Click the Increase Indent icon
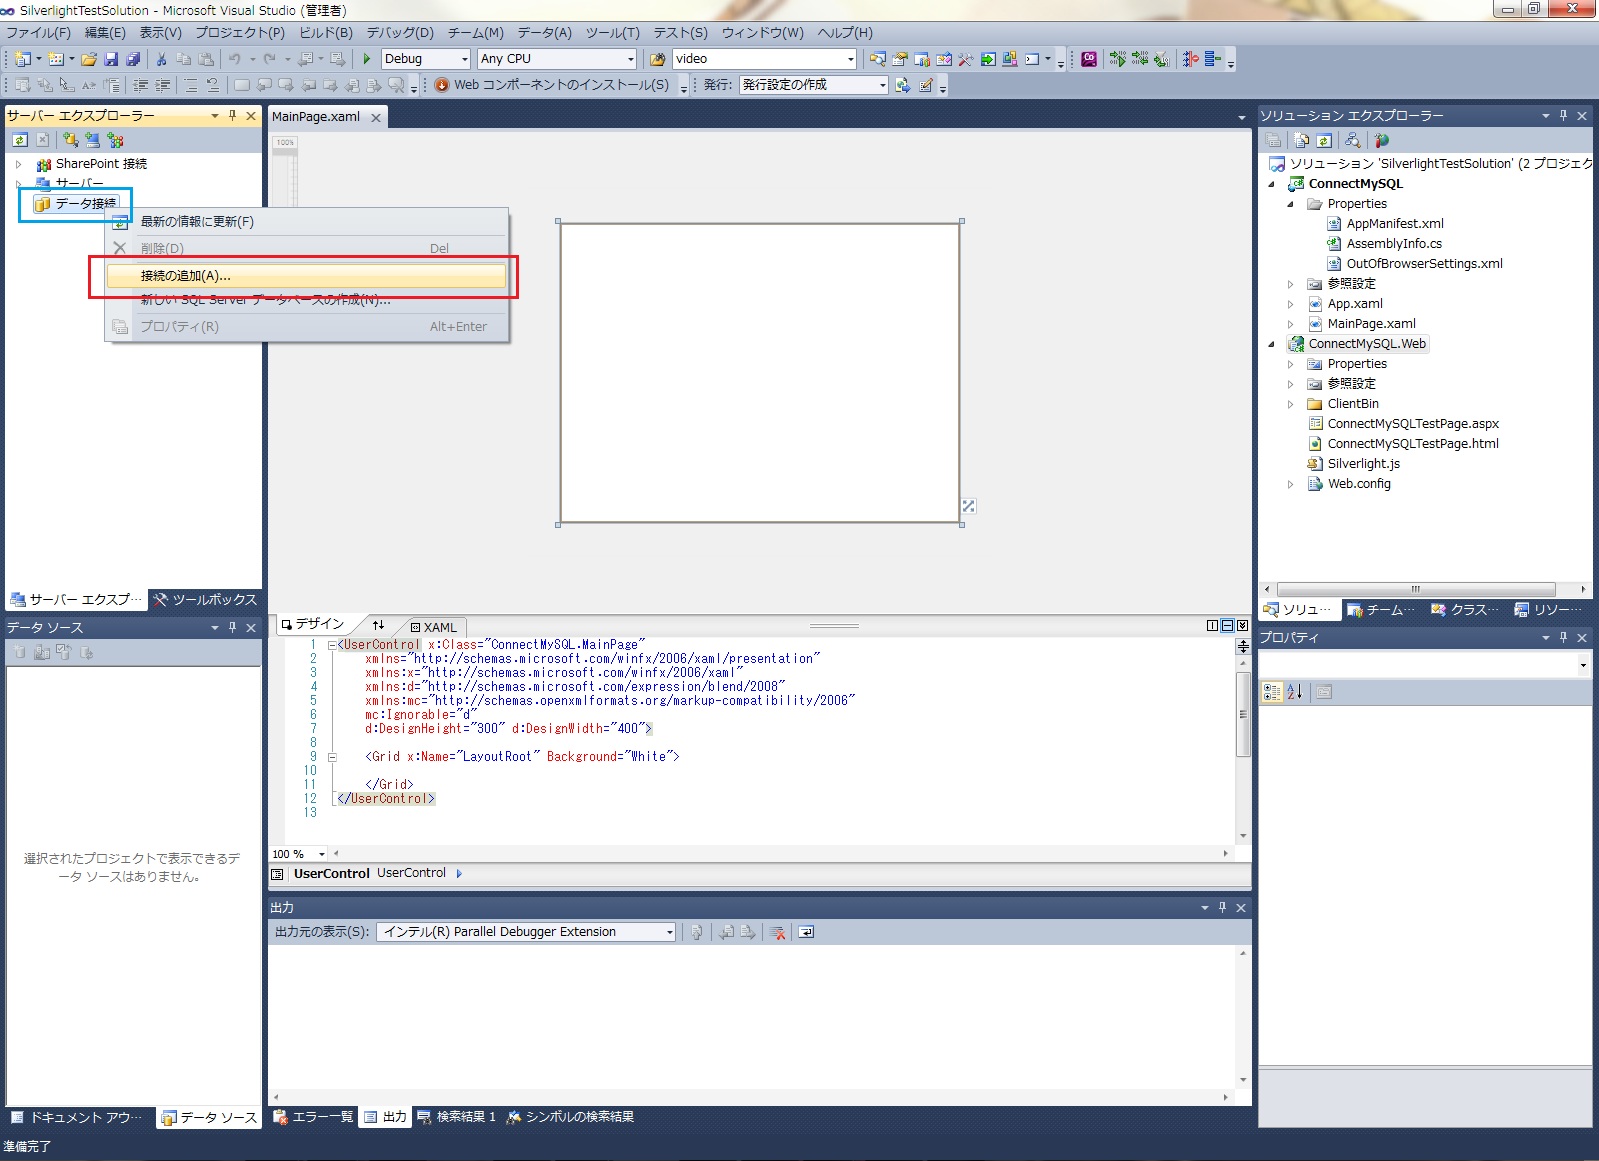 (162, 85)
